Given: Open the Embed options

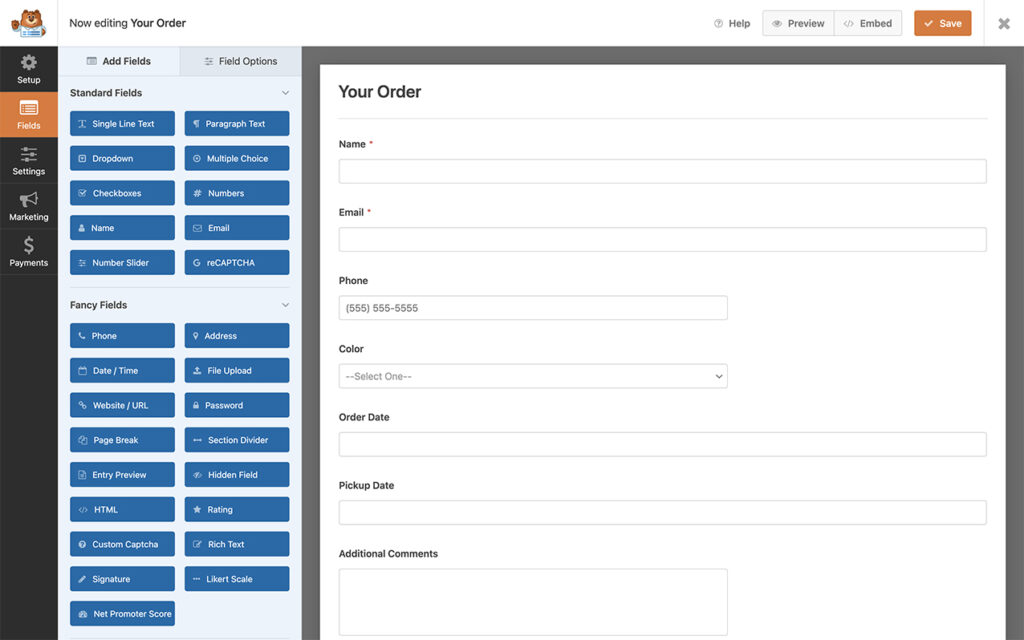Looking at the screenshot, I should click(x=868, y=23).
